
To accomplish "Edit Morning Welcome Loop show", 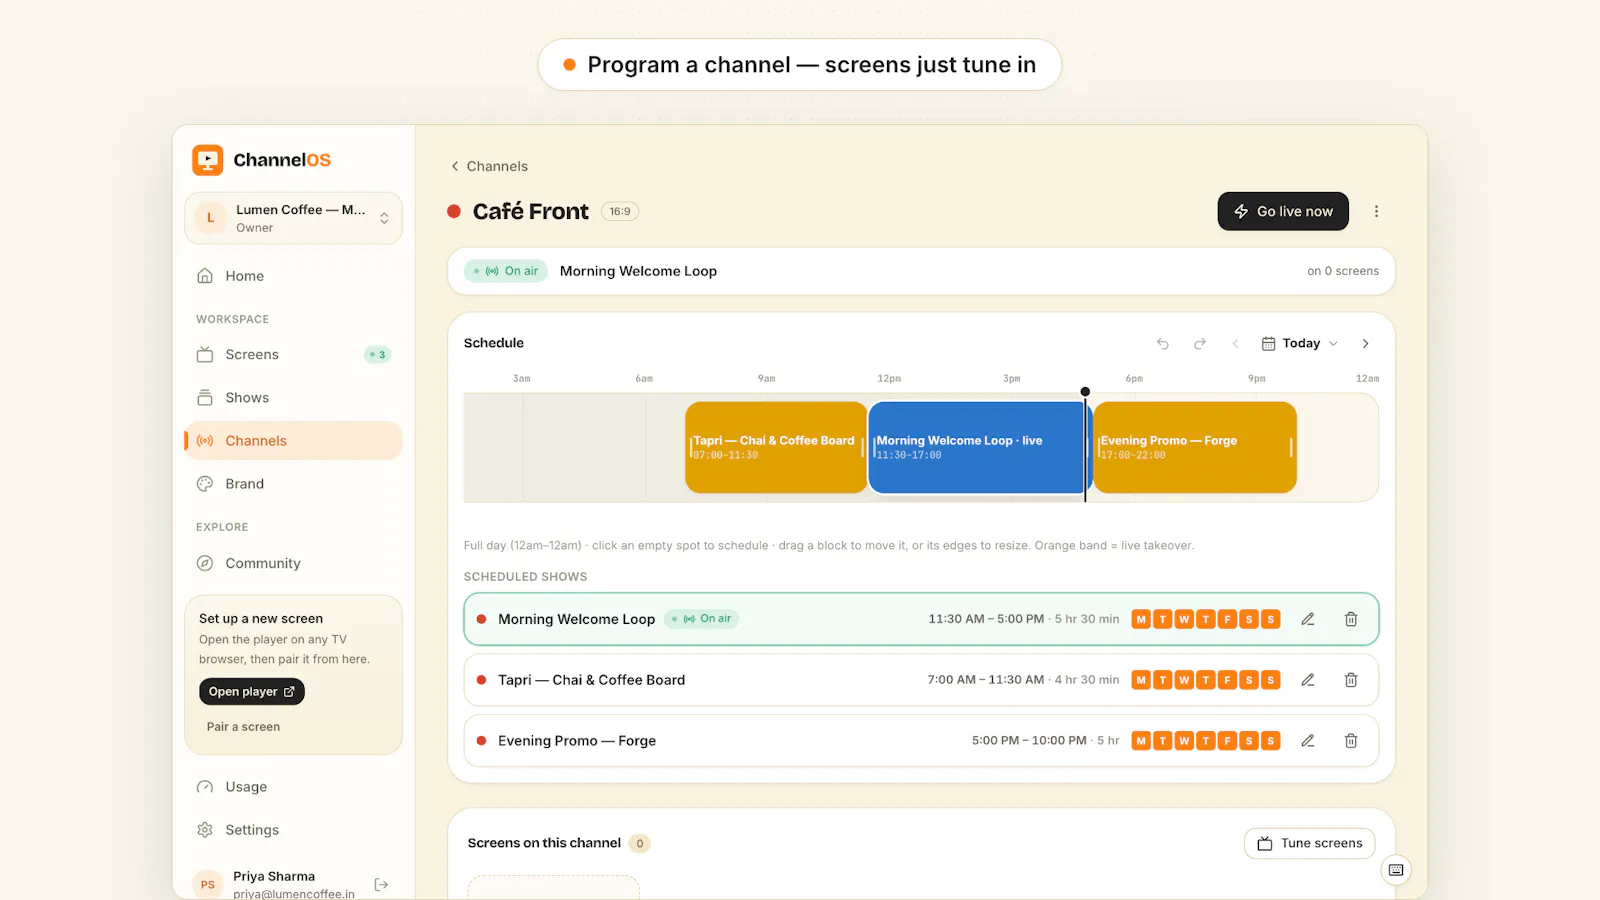I will 1307,620.
